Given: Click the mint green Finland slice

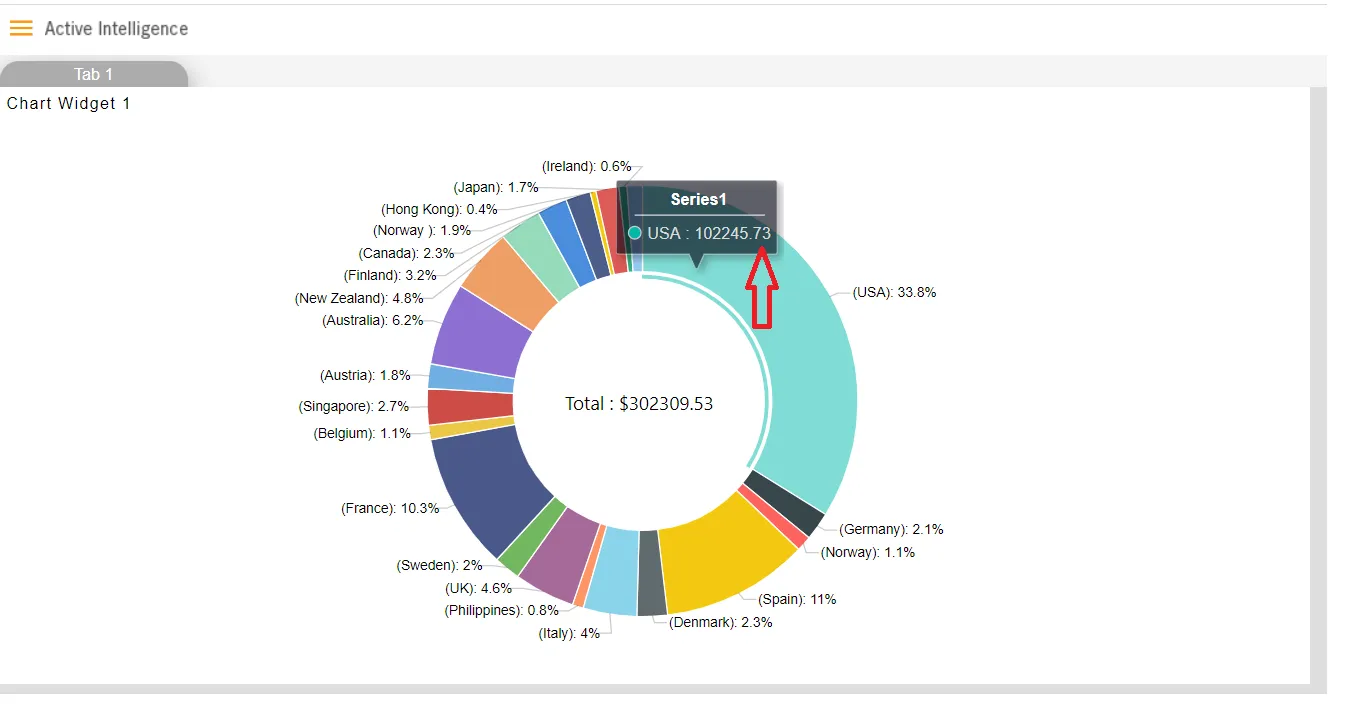Looking at the screenshot, I should tap(541, 256).
